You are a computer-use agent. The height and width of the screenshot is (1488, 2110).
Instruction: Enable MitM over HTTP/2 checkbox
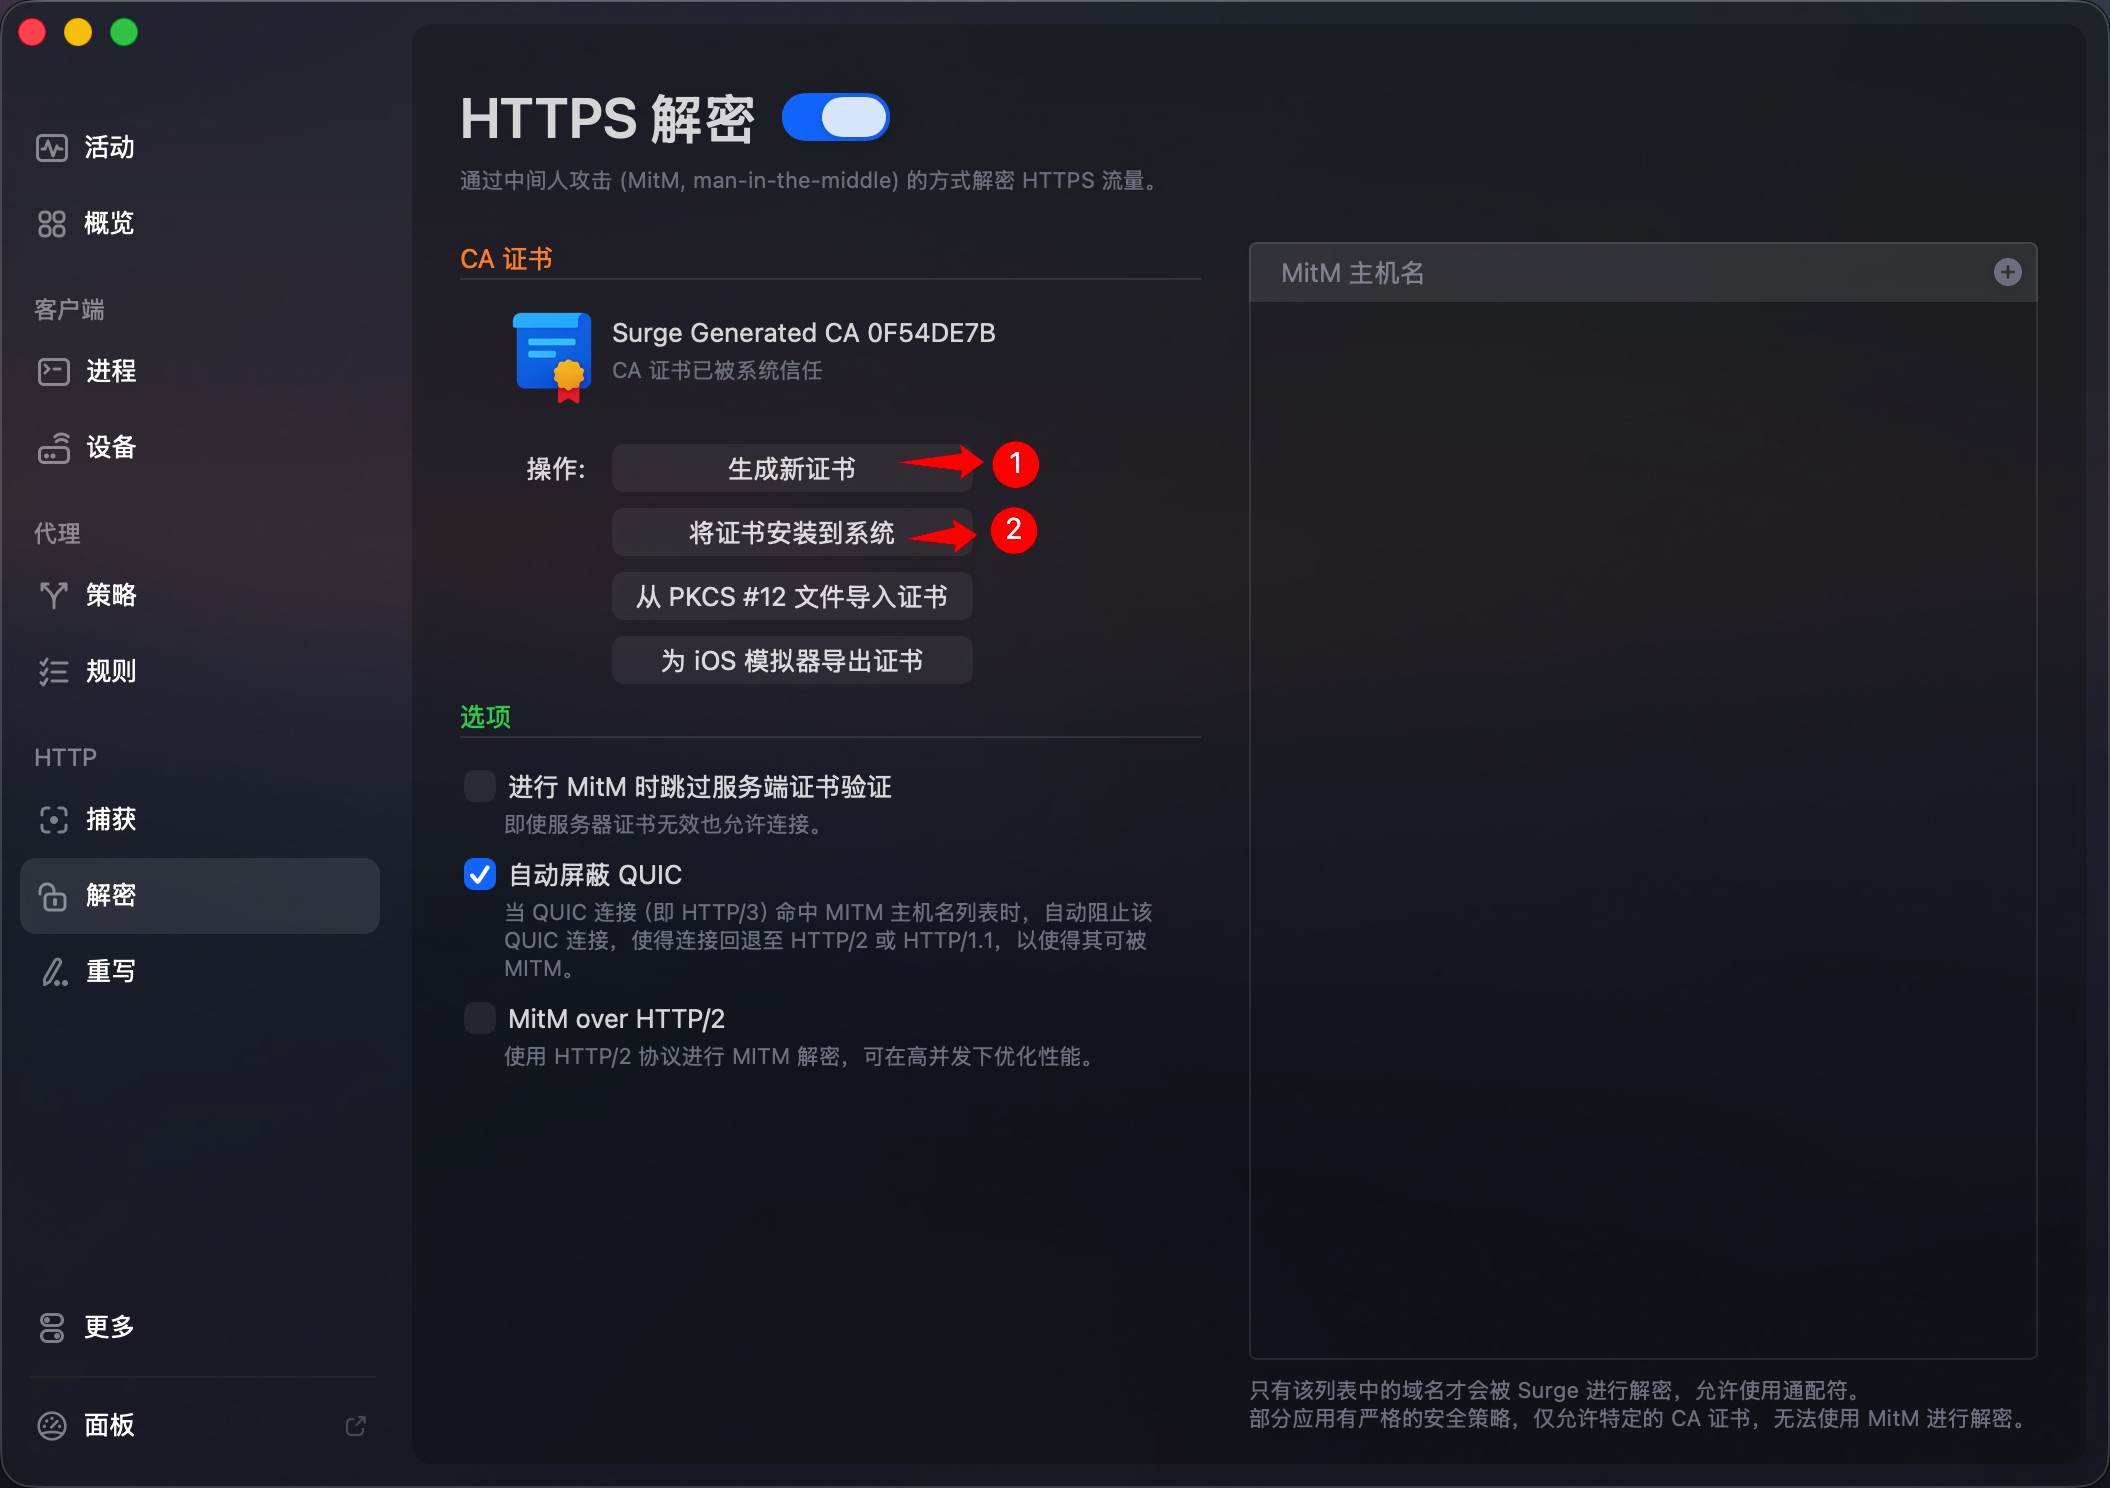coord(480,1018)
